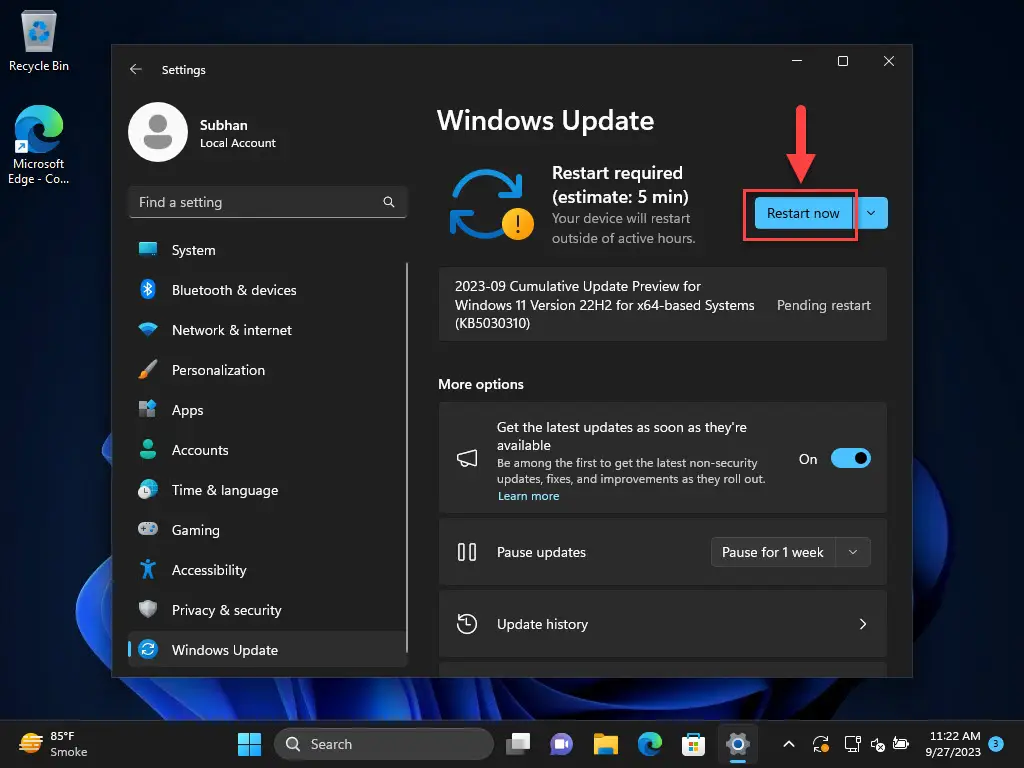Image resolution: width=1024 pixels, height=768 pixels.
Task: Expand the Restart now dropdown arrow
Action: [871, 213]
